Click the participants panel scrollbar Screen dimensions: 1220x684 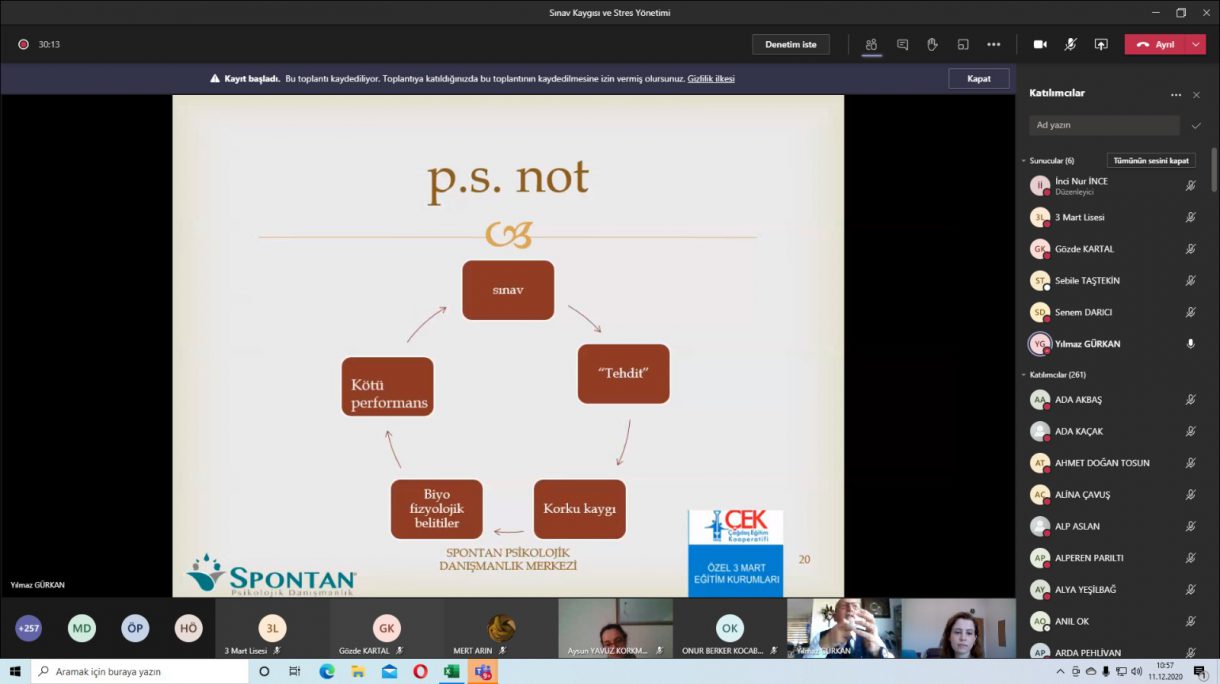[1214, 171]
